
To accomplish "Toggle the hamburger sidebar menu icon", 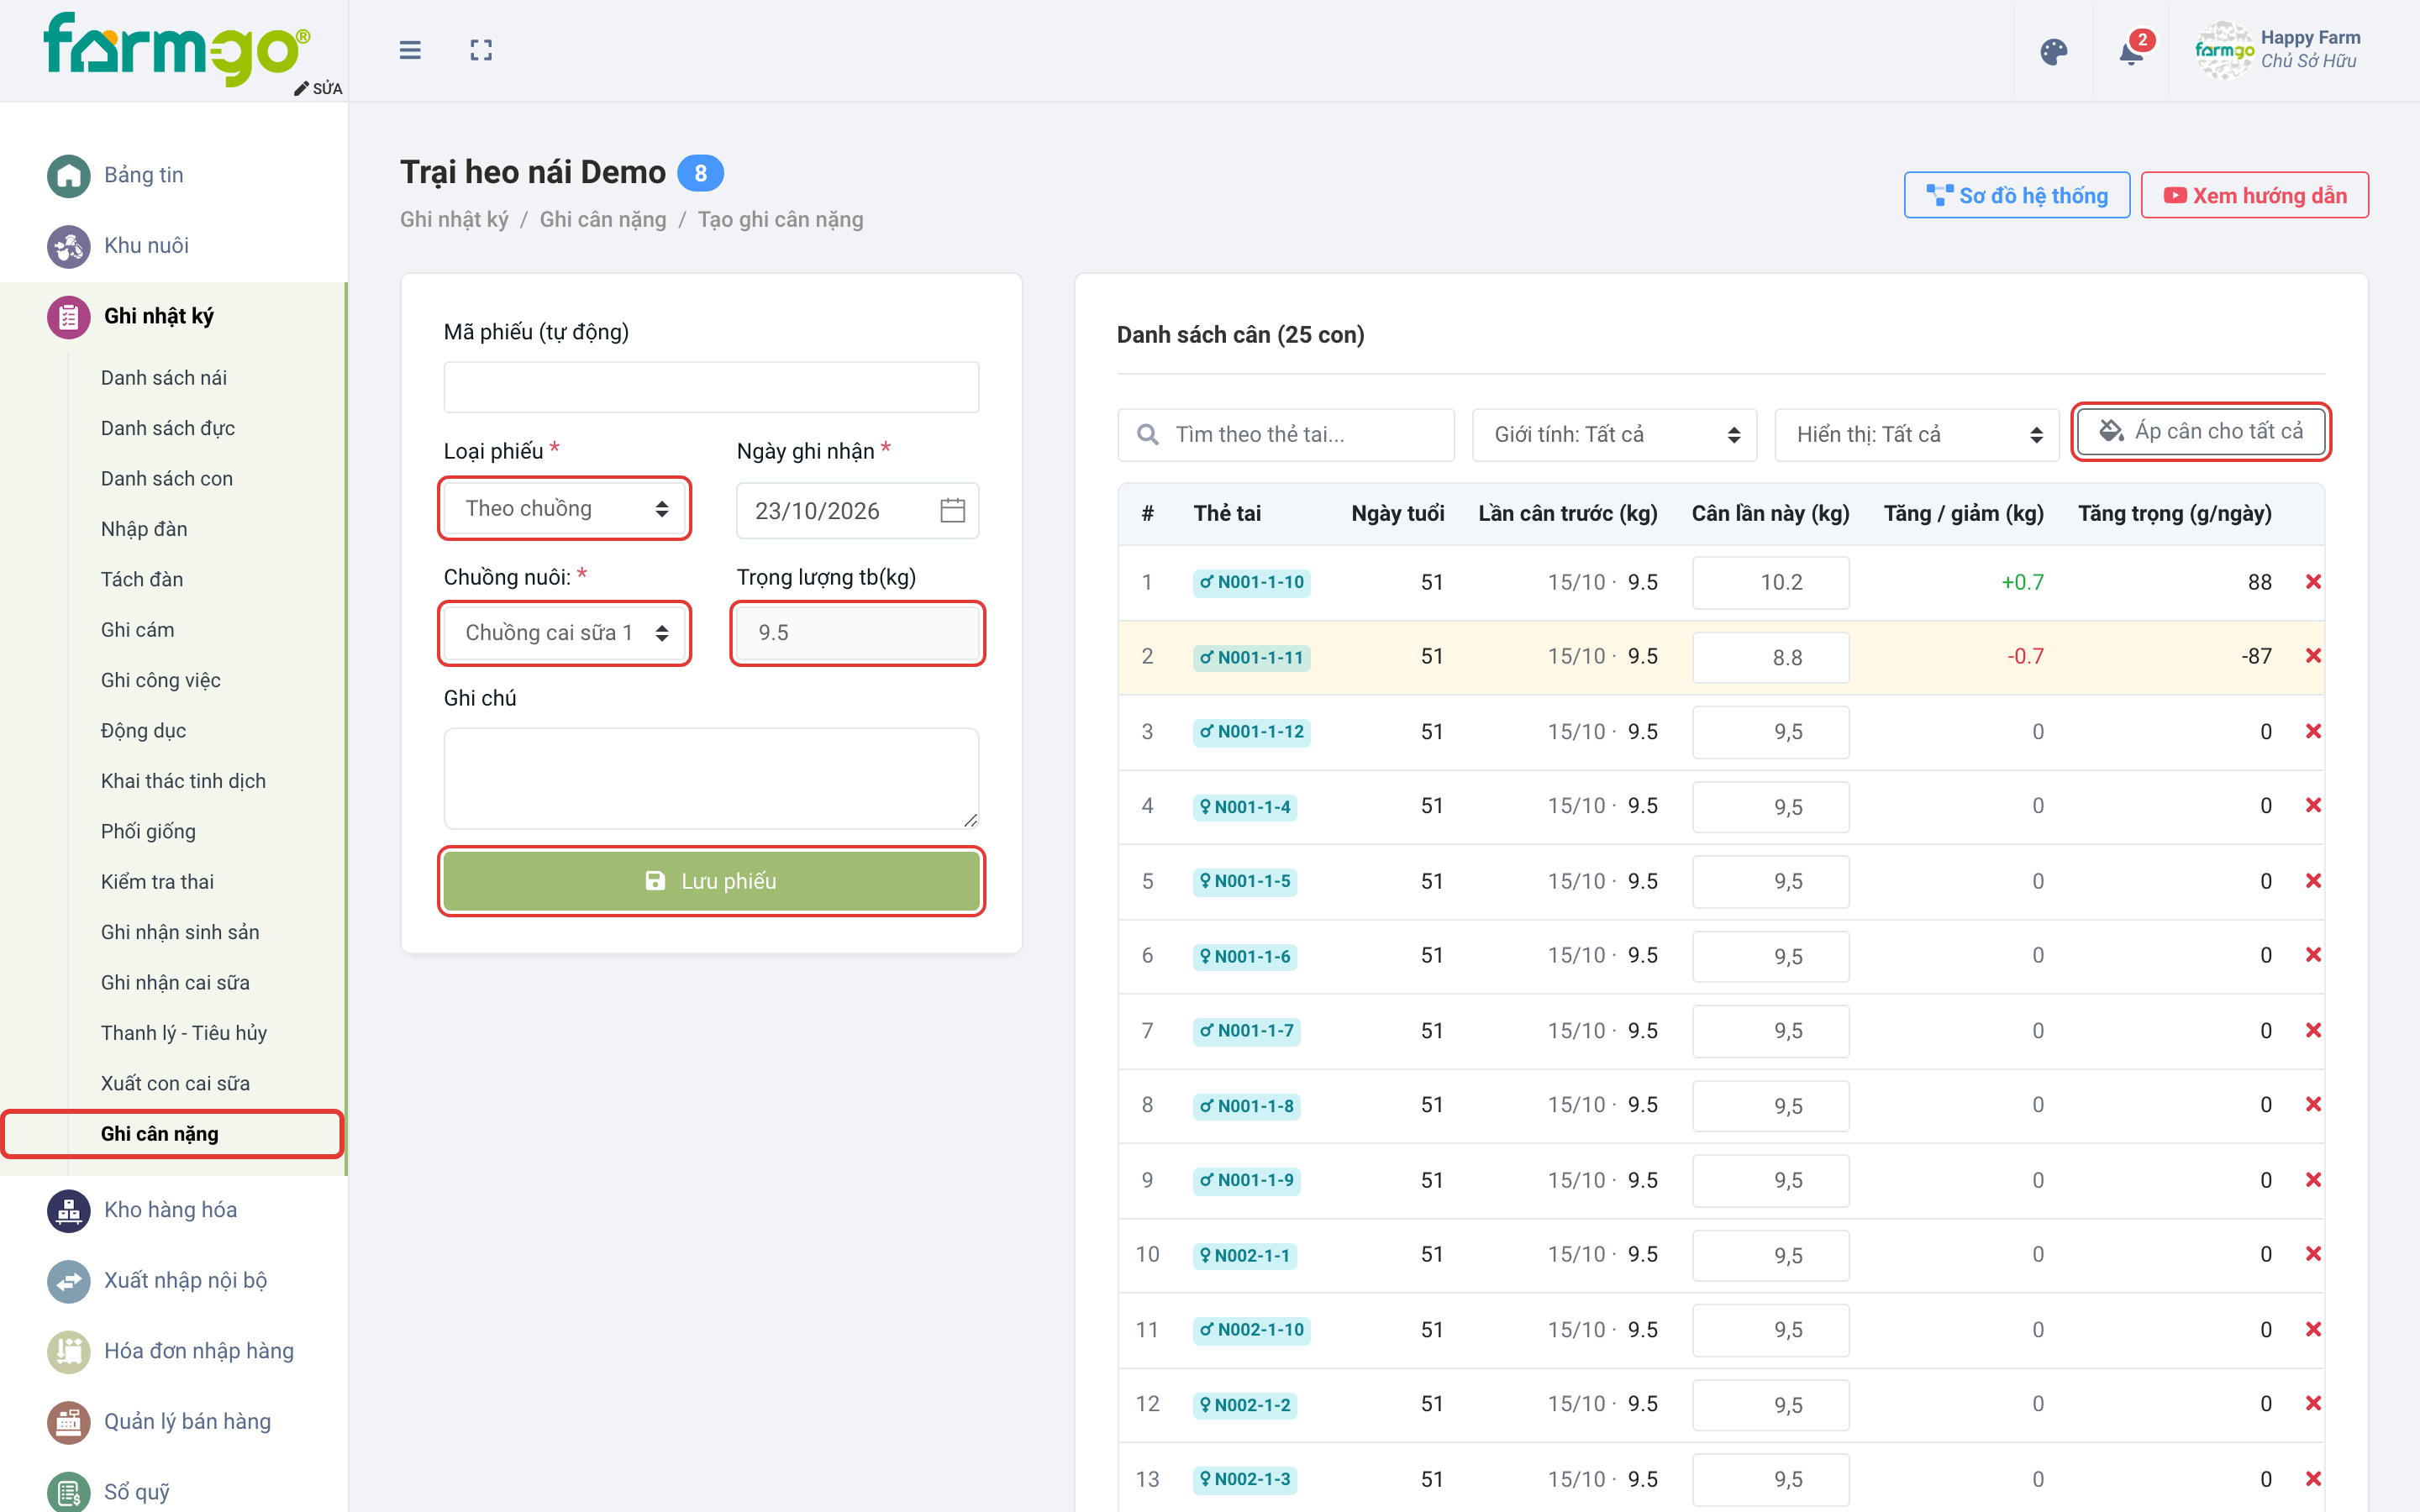I will 410,50.
